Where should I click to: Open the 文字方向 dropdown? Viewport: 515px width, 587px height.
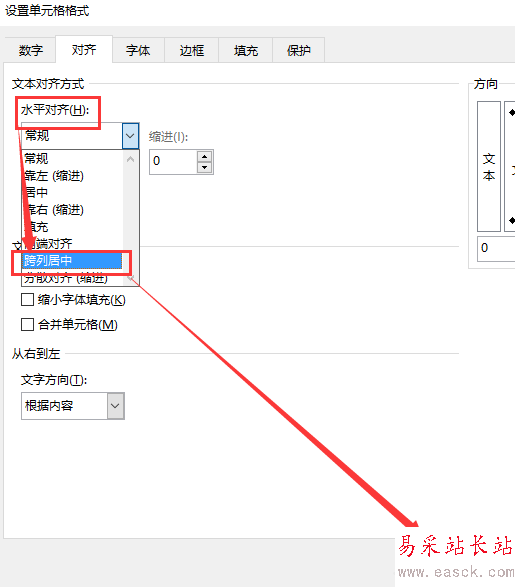[x=116, y=406]
